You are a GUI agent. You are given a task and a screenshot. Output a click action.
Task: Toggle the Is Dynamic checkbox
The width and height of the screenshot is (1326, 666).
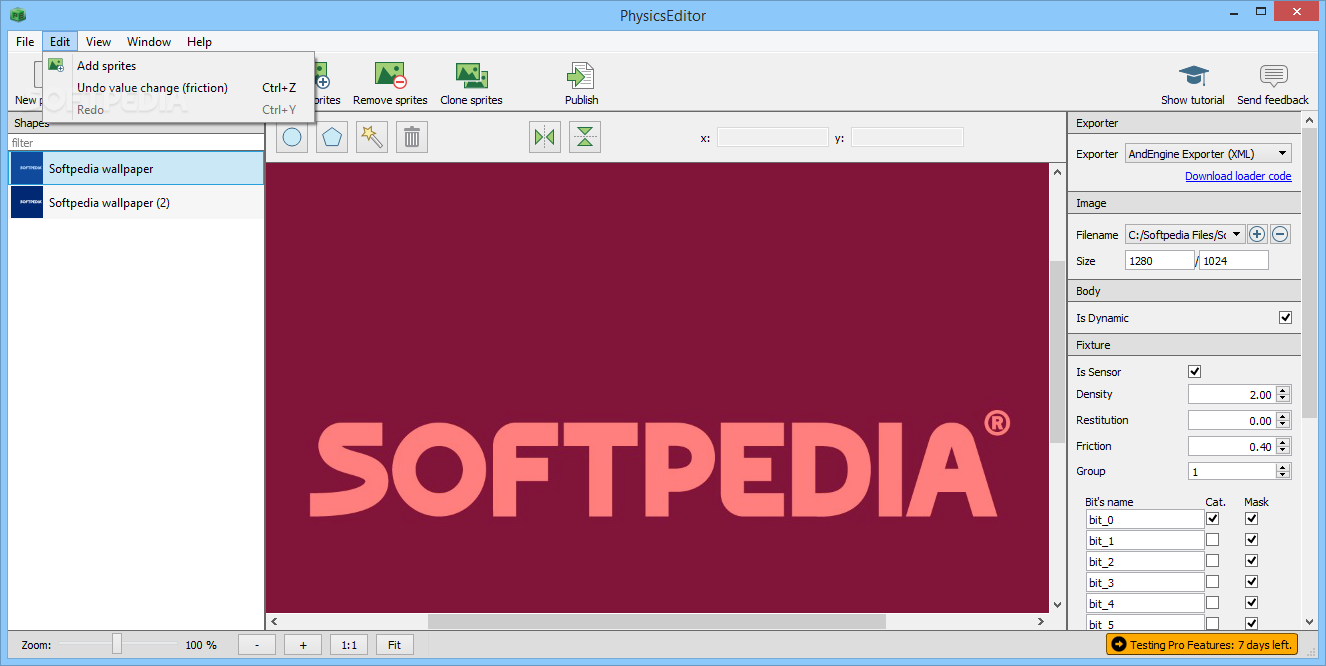click(1286, 318)
